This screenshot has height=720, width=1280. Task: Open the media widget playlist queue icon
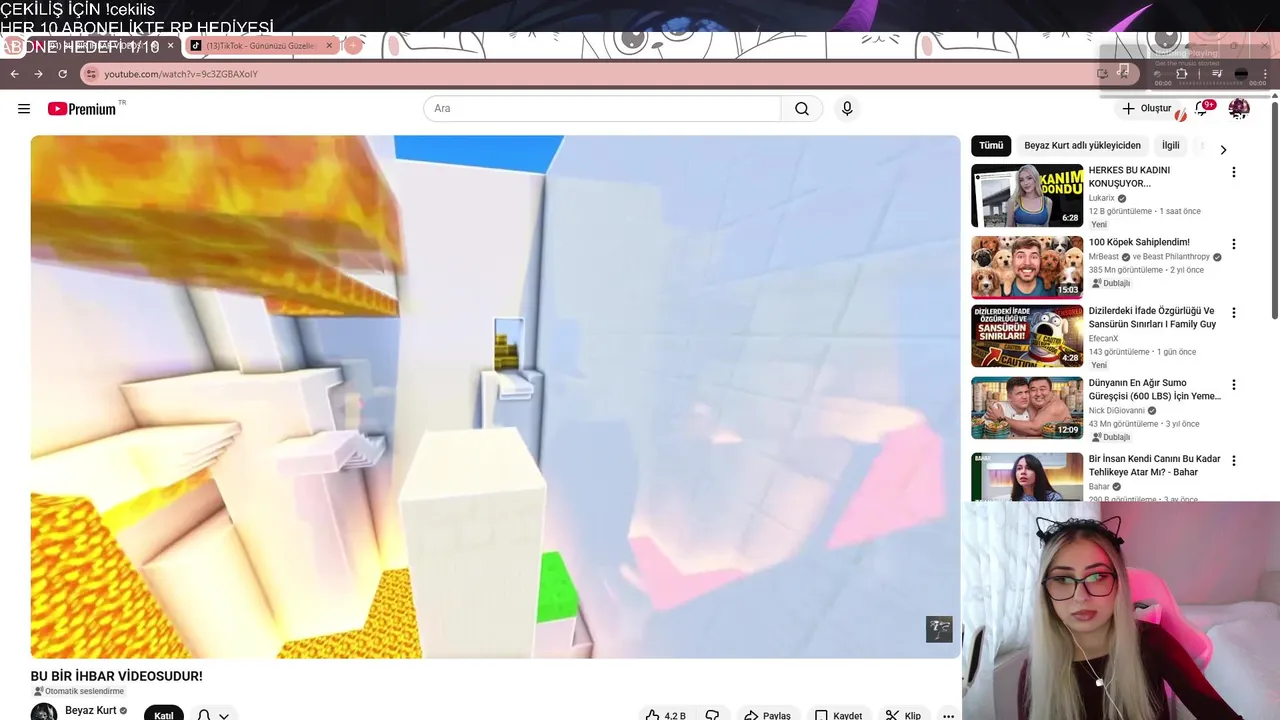coord(1217,73)
